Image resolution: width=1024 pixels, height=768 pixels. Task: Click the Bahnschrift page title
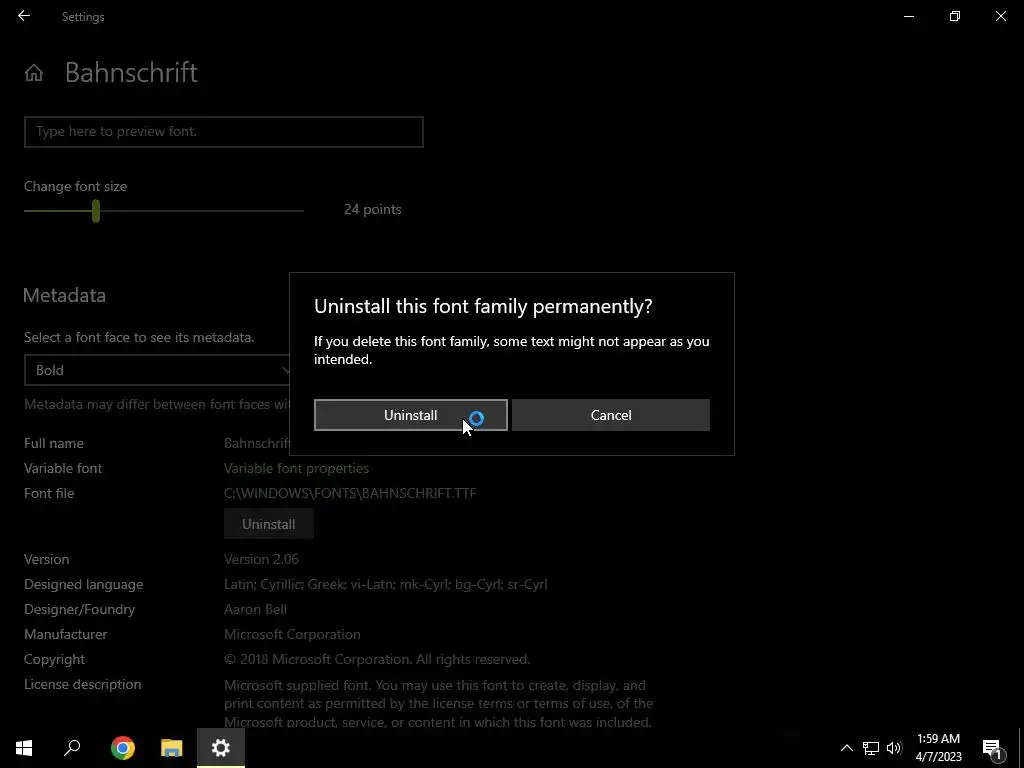pyautogui.click(x=131, y=72)
